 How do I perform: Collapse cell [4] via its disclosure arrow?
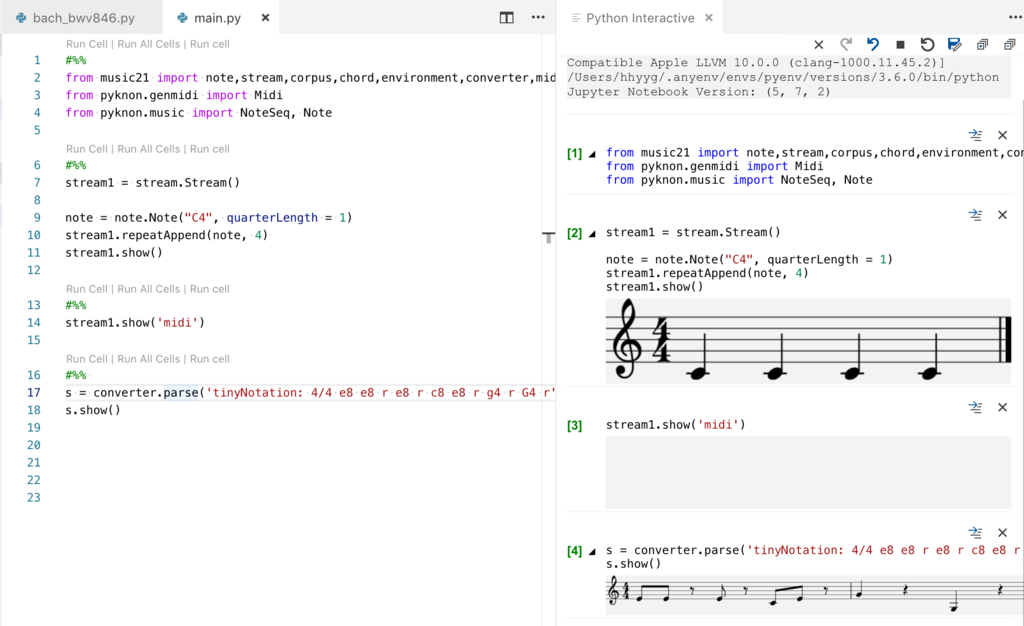(x=592, y=550)
